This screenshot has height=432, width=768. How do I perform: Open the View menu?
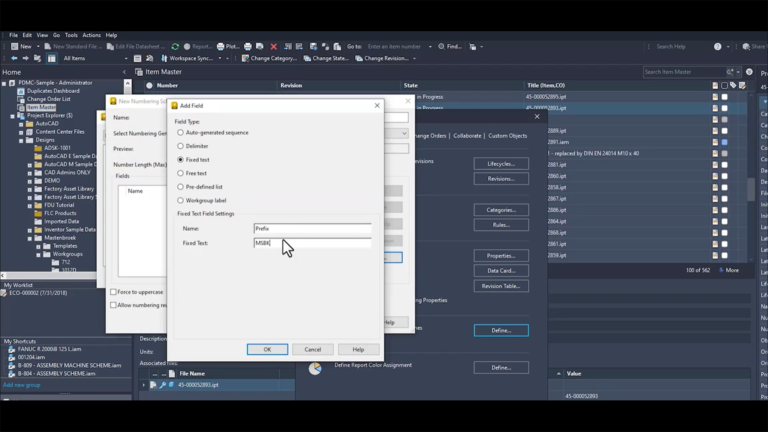pyautogui.click(x=42, y=35)
